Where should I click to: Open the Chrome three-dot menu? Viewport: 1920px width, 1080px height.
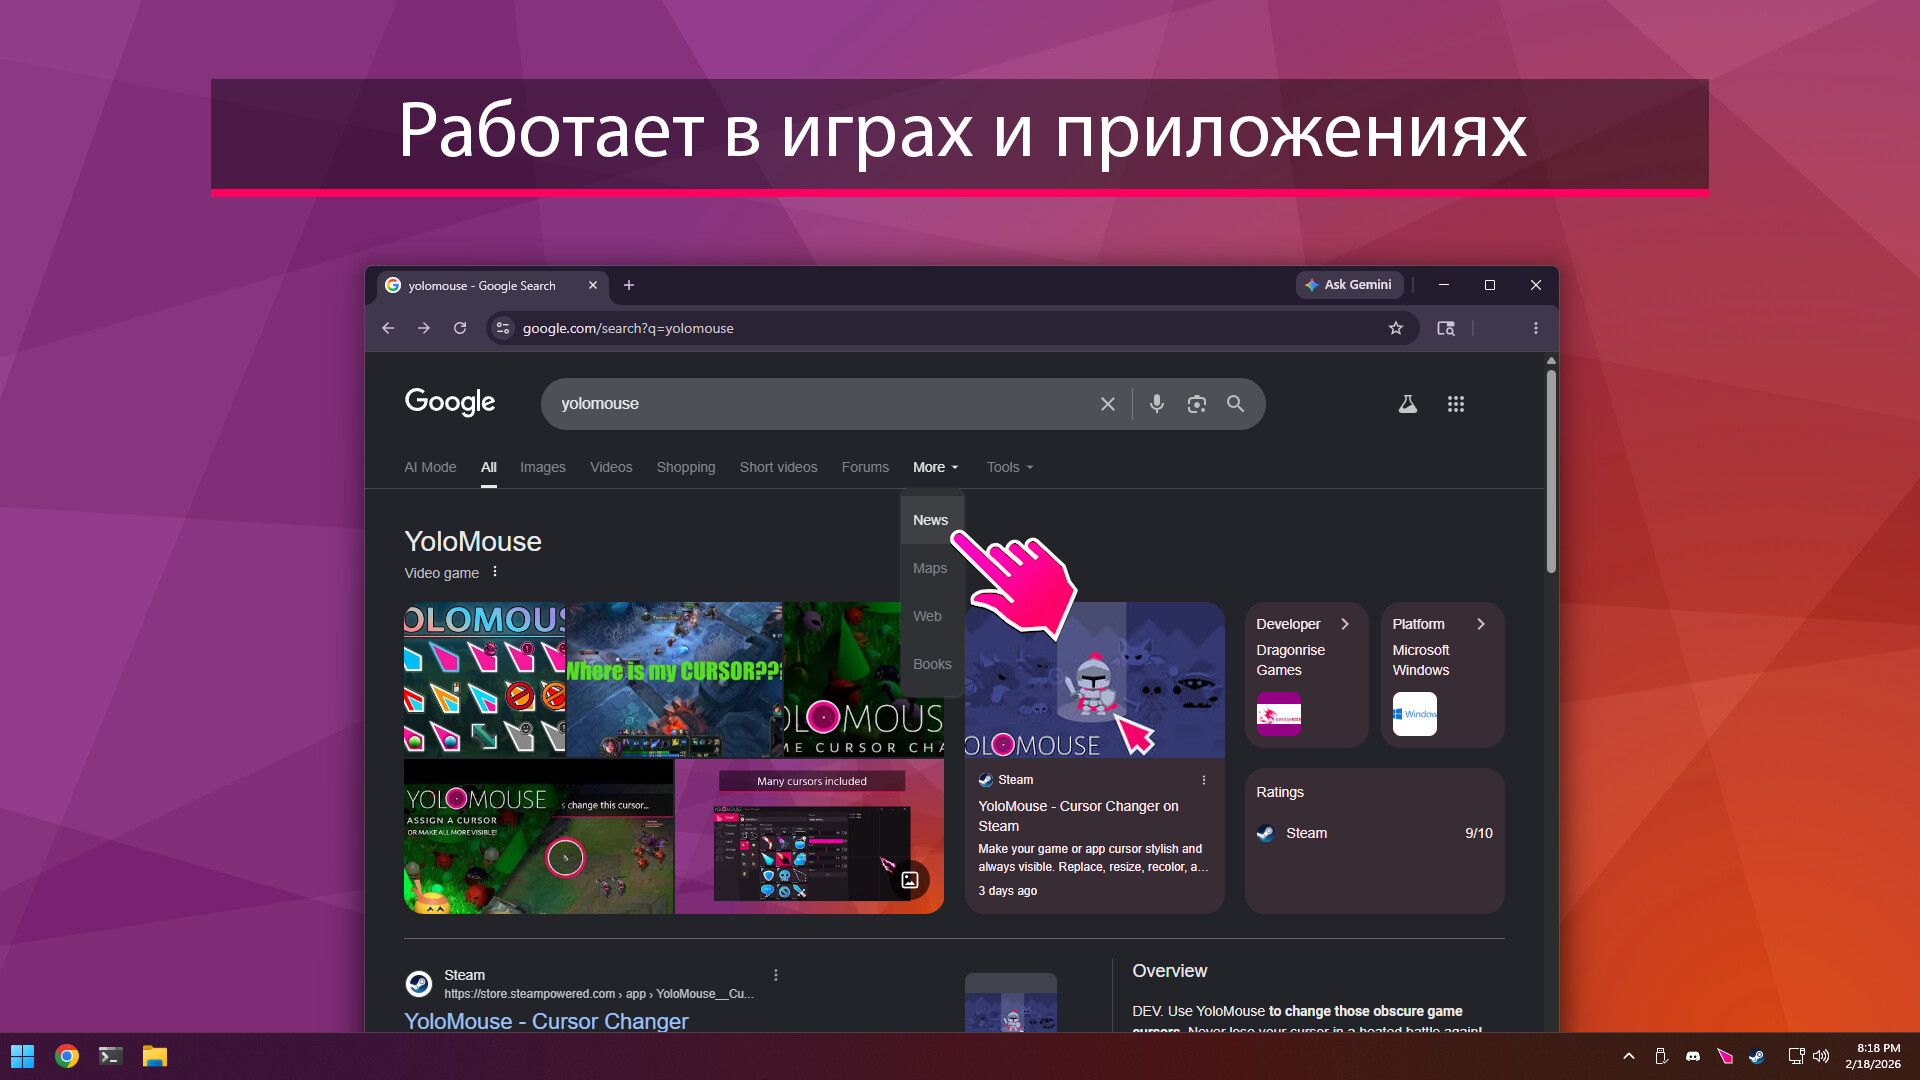1536,328
